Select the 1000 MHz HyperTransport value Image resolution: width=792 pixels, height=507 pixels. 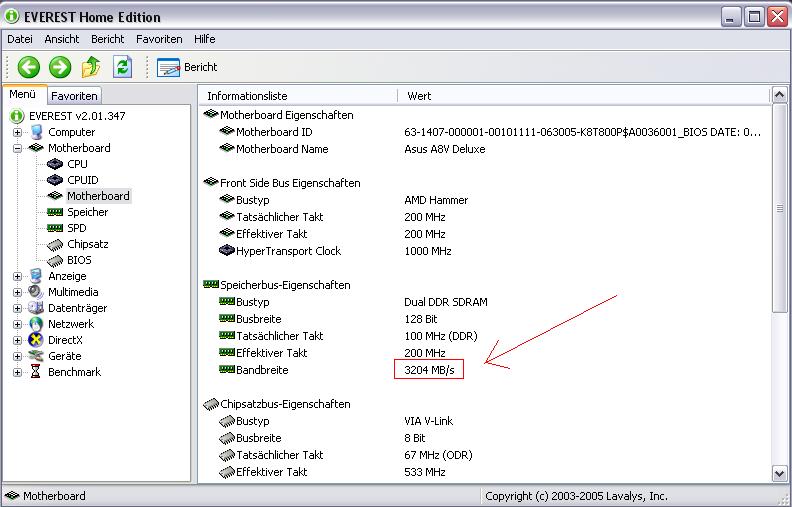click(427, 251)
